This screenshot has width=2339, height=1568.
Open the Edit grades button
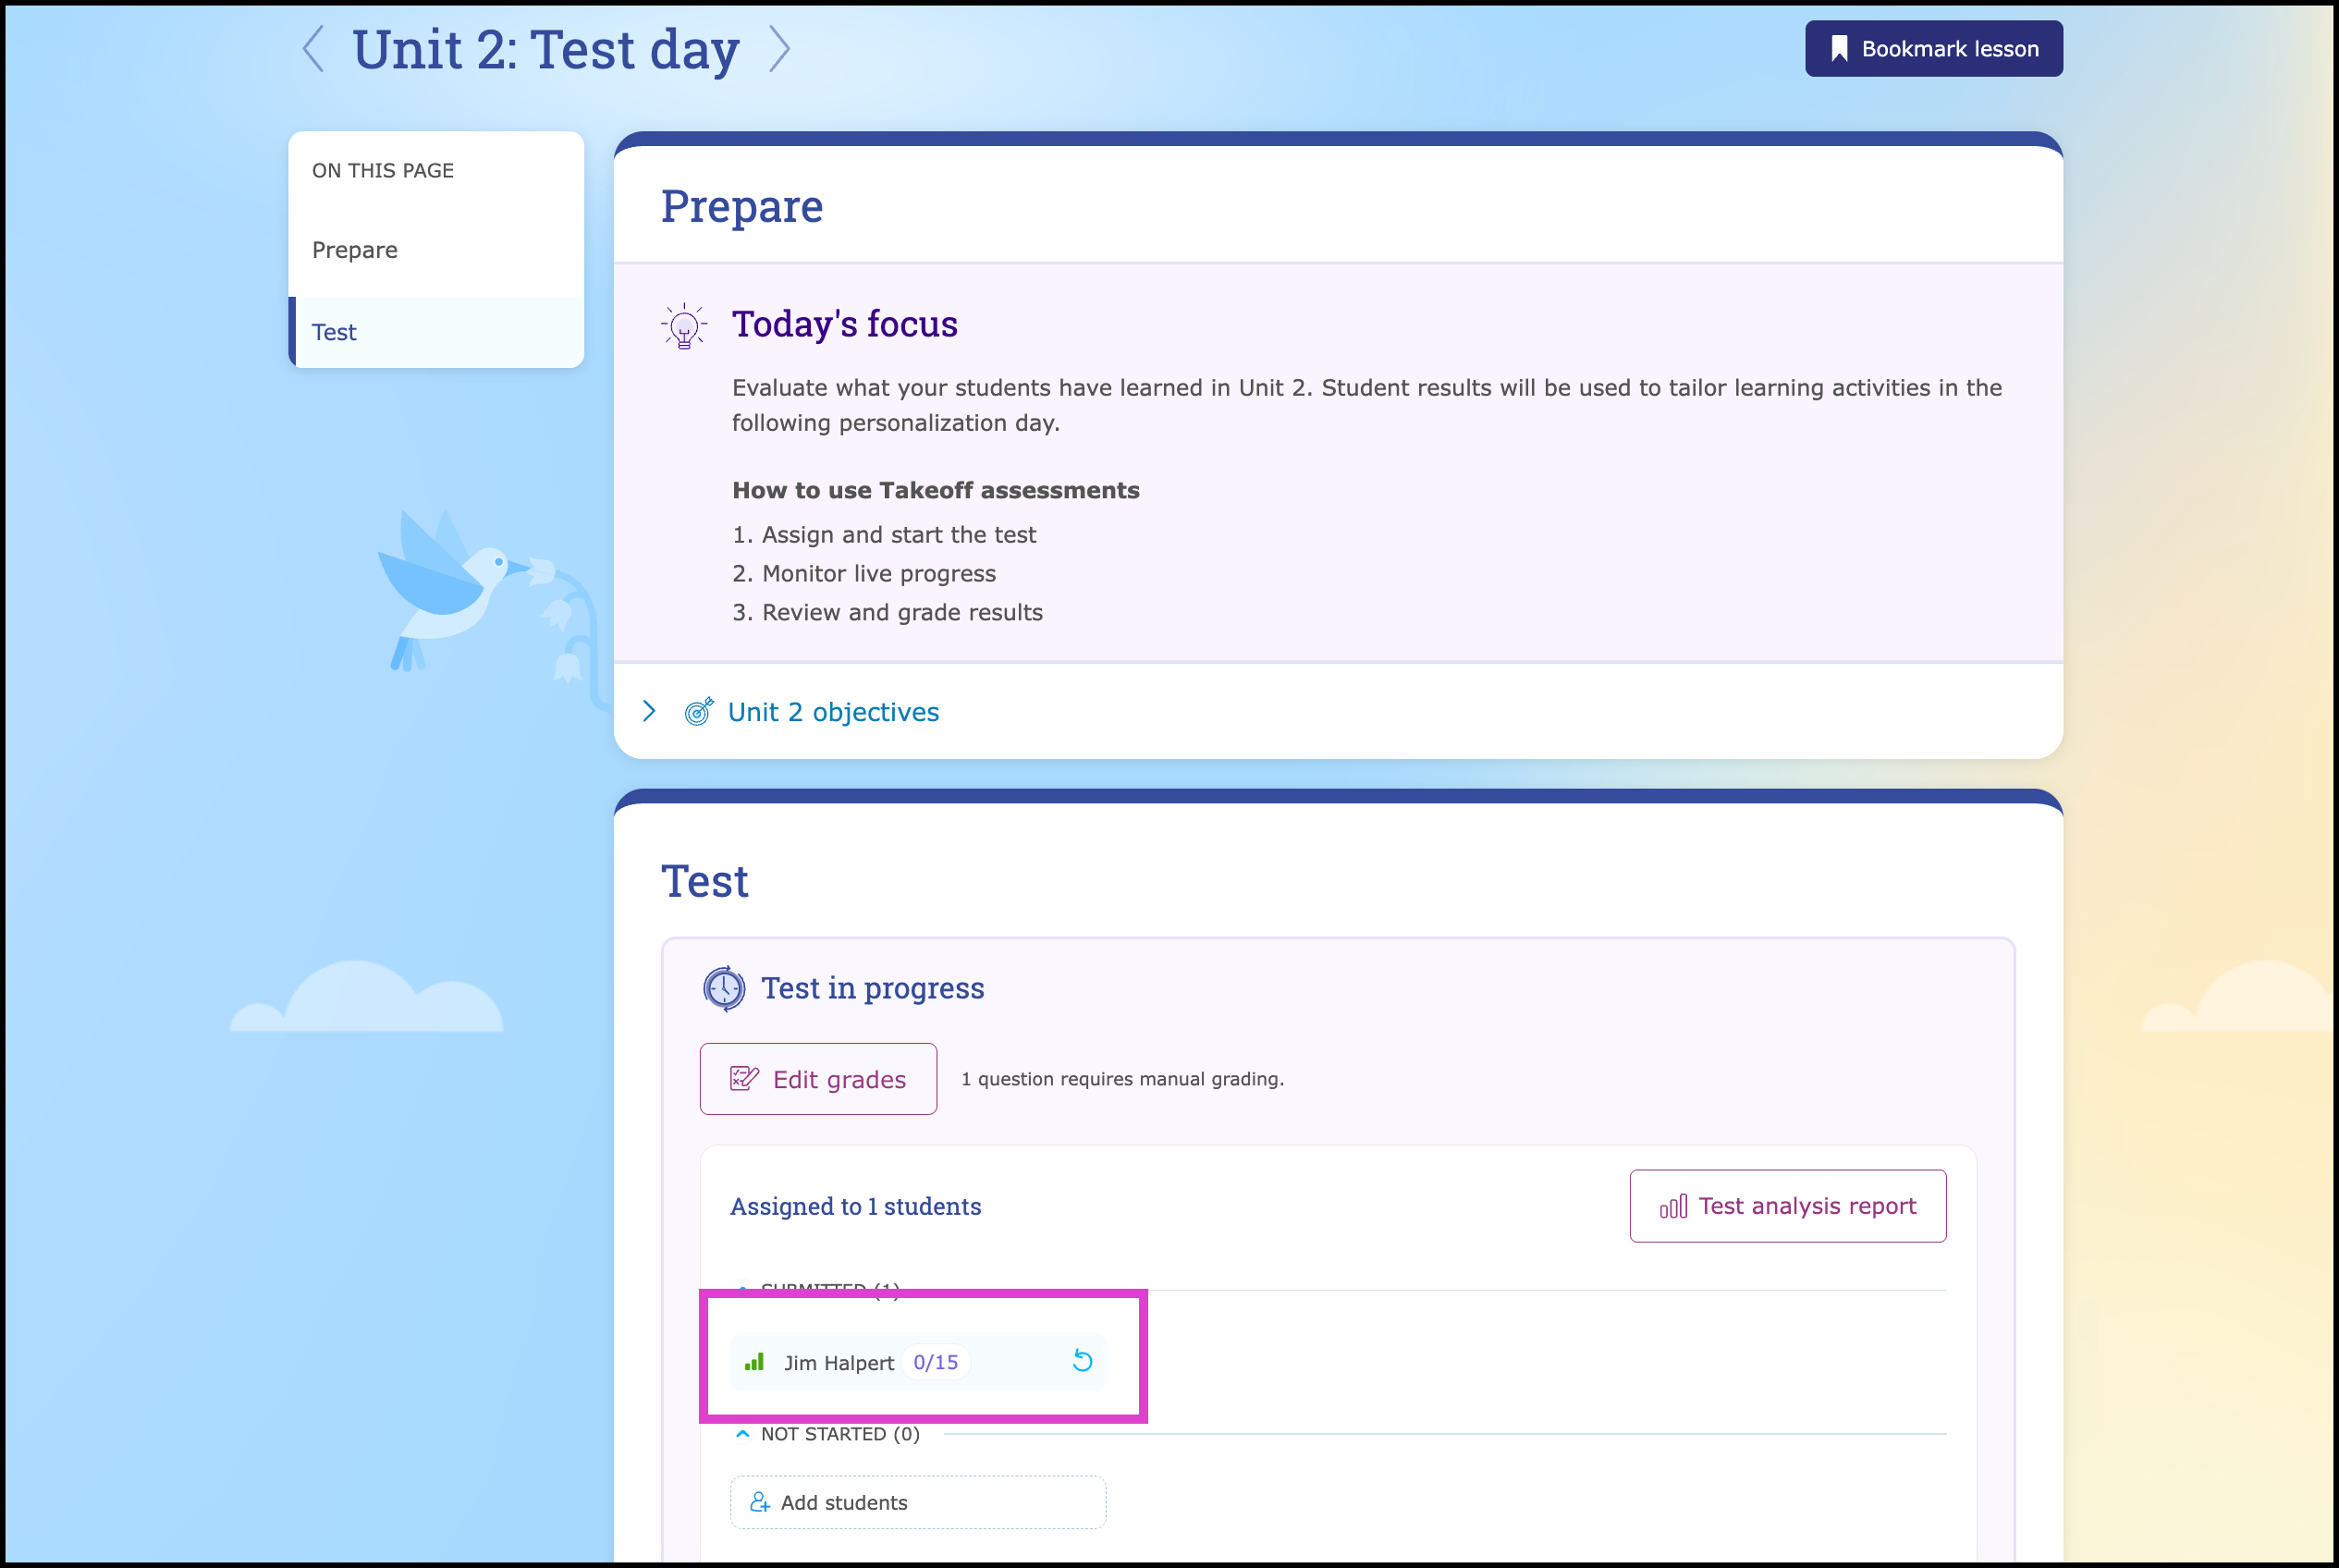pyautogui.click(x=818, y=1079)
